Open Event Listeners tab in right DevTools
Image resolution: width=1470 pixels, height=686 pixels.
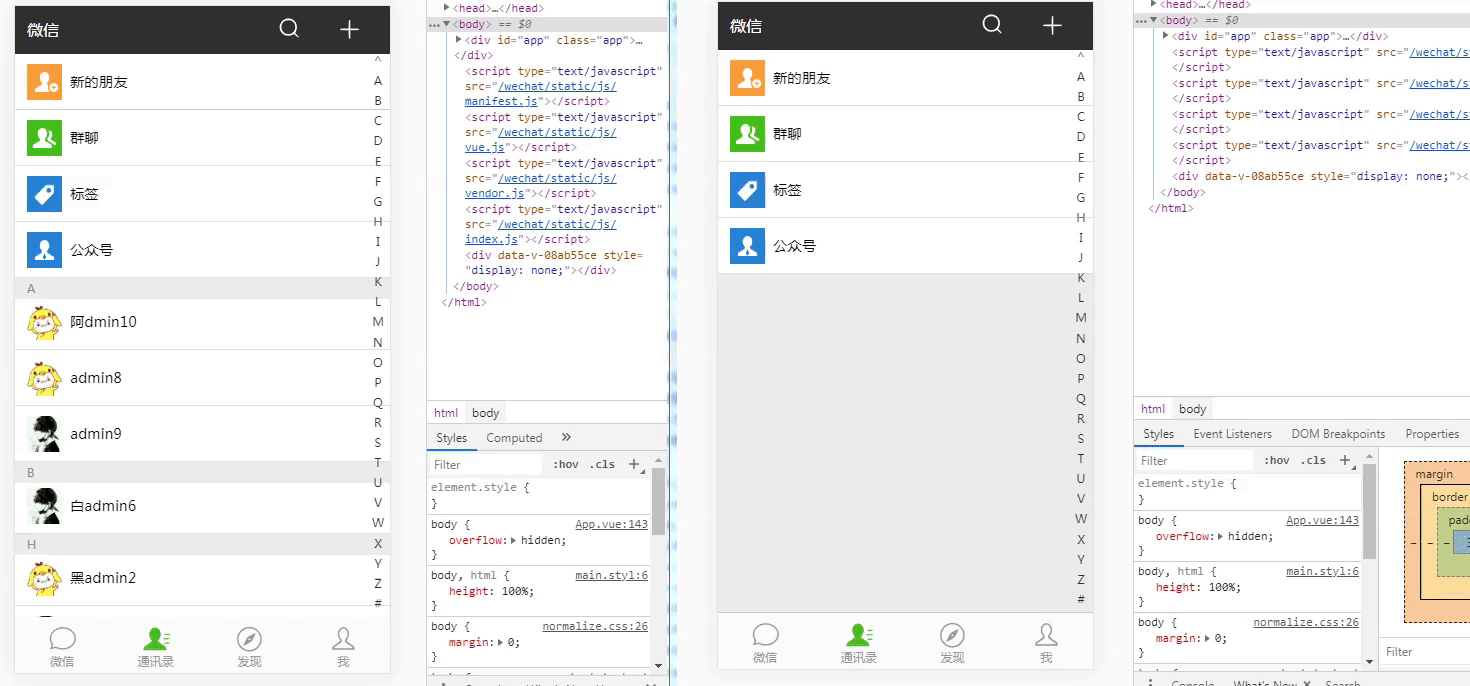click(x=1232, y=434)
